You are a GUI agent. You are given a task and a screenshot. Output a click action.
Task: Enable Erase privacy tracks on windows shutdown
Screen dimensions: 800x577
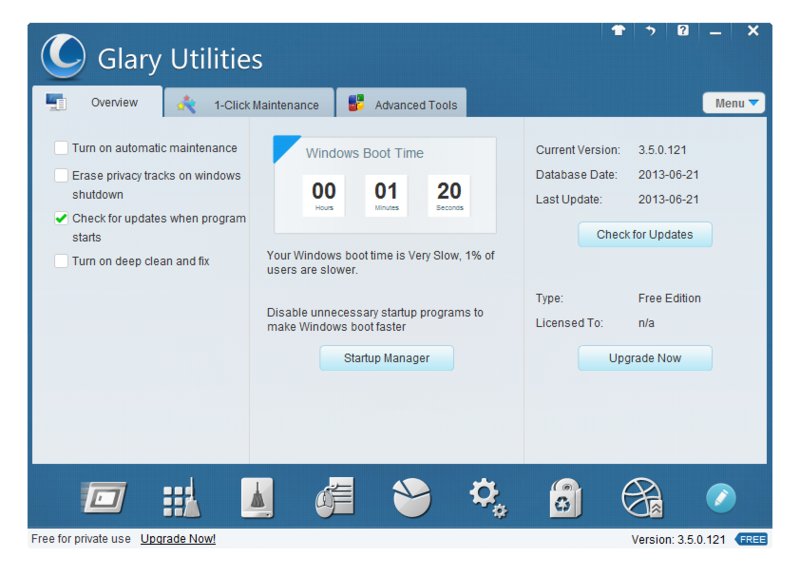(x=61, y=175)
